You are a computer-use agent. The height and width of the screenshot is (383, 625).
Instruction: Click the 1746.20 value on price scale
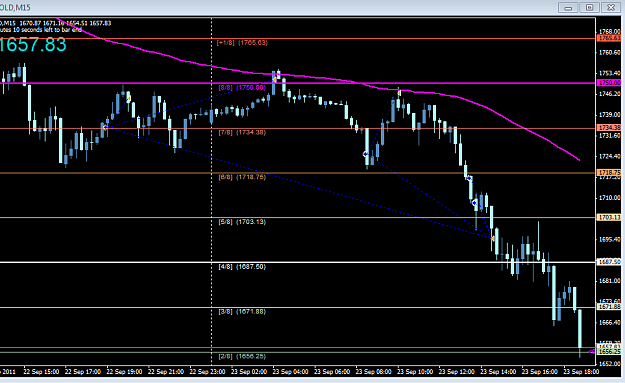(609, 94)
